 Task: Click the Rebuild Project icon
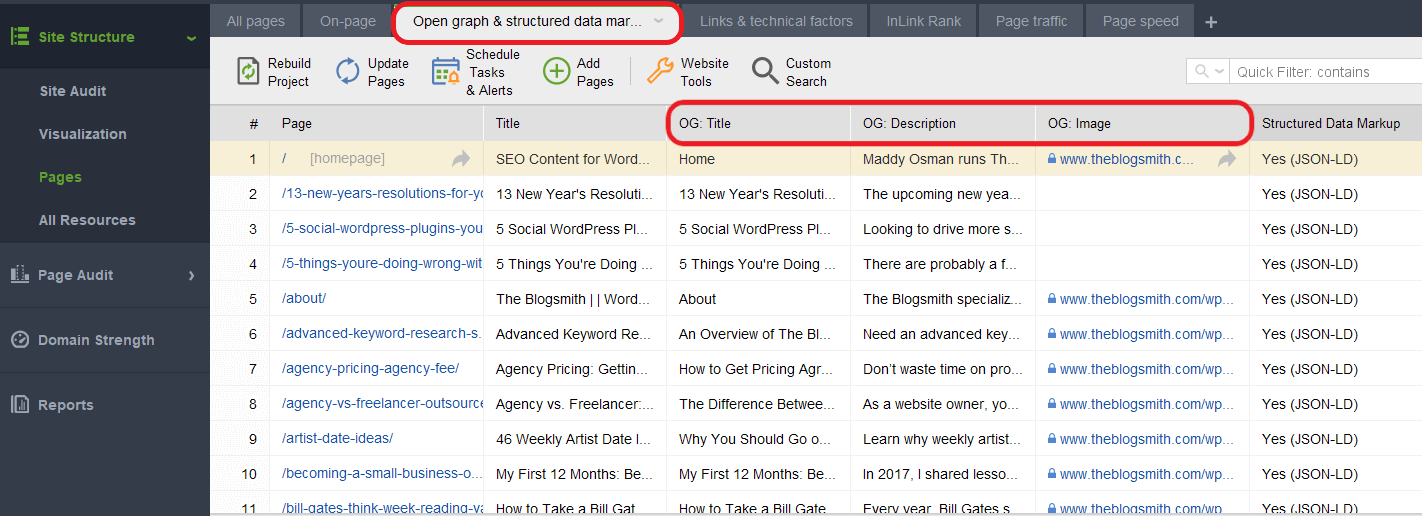tap(247, 72)
